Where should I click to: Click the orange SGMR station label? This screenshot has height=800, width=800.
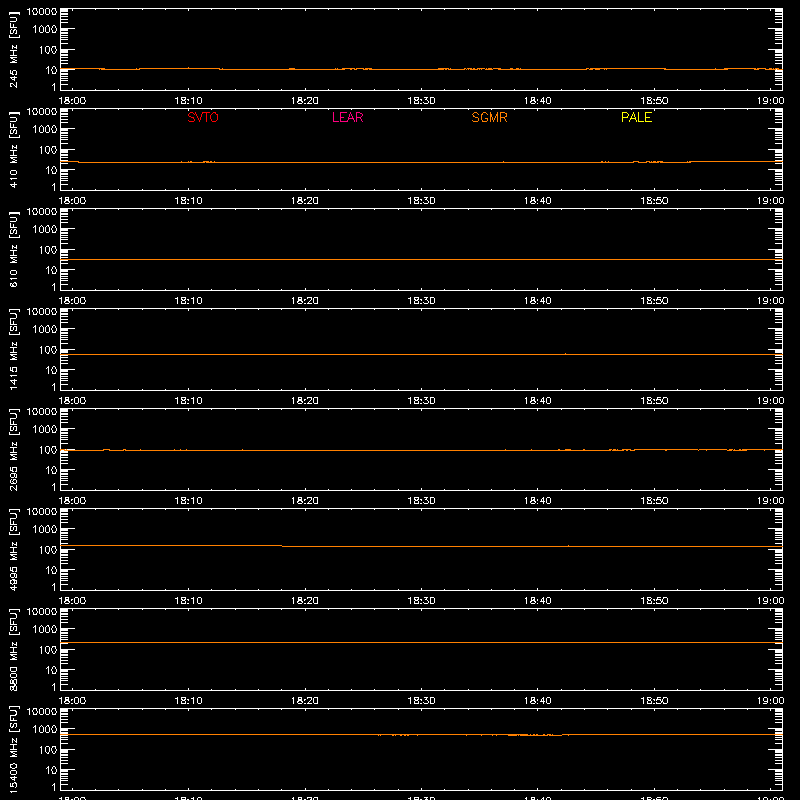pos(489,117)
